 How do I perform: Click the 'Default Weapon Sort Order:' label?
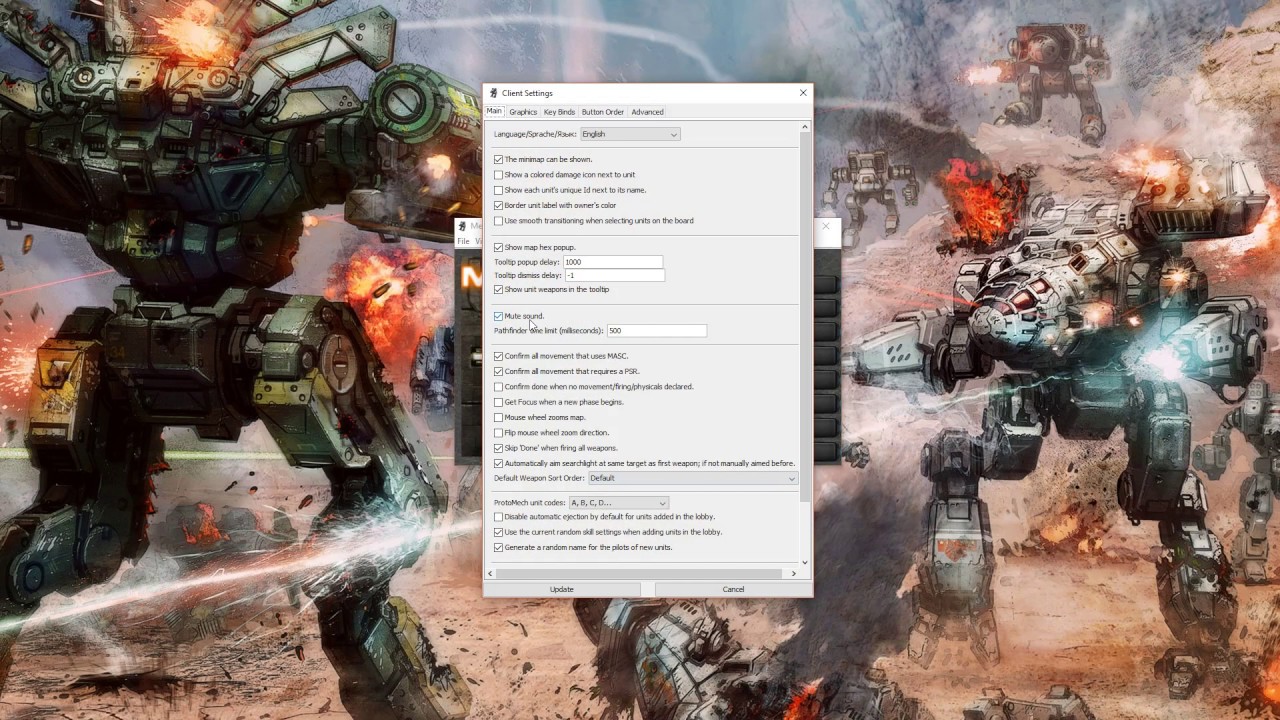(539, 478)
